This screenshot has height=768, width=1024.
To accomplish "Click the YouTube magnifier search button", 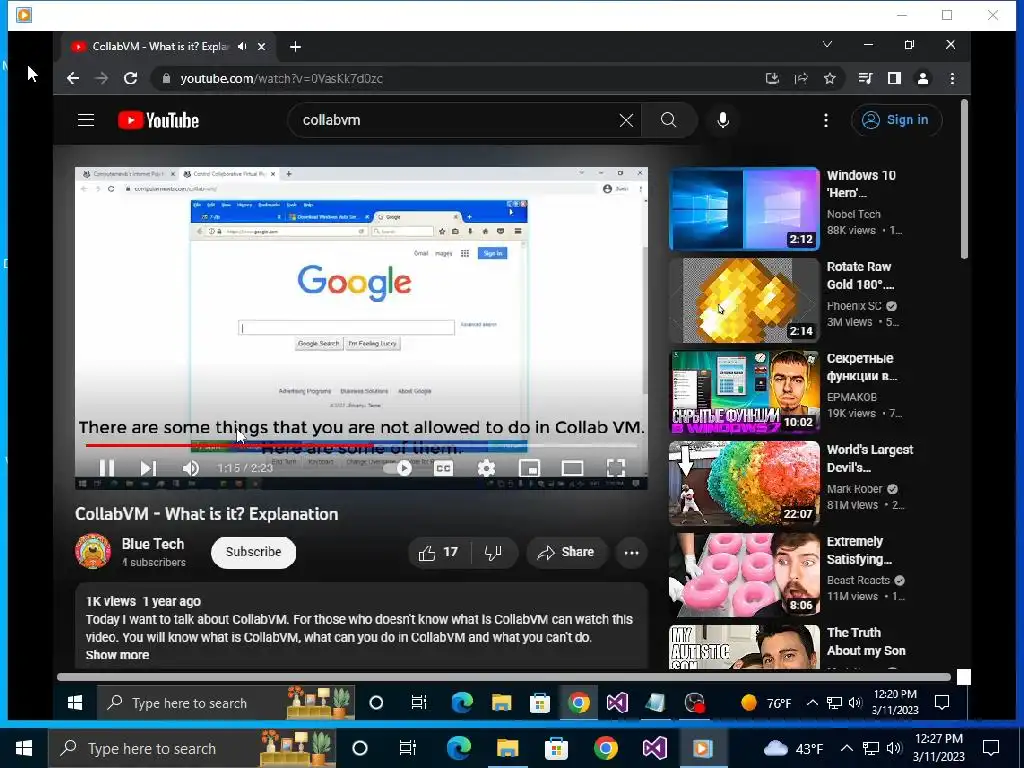I will click(x=669, y=120).
